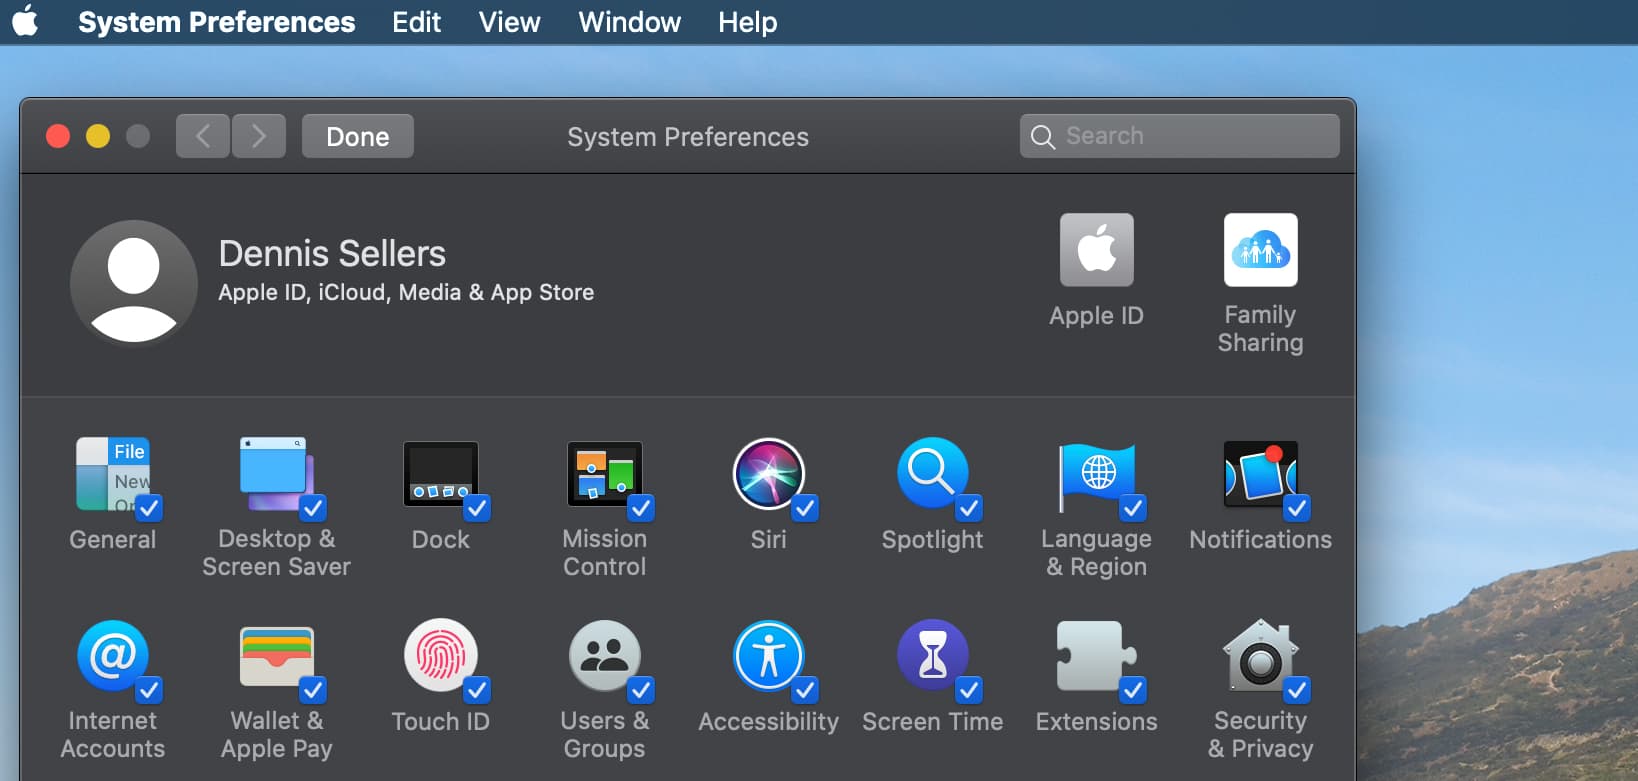Open the View menu
The image size is (1638, 781).
pos(509,22)
